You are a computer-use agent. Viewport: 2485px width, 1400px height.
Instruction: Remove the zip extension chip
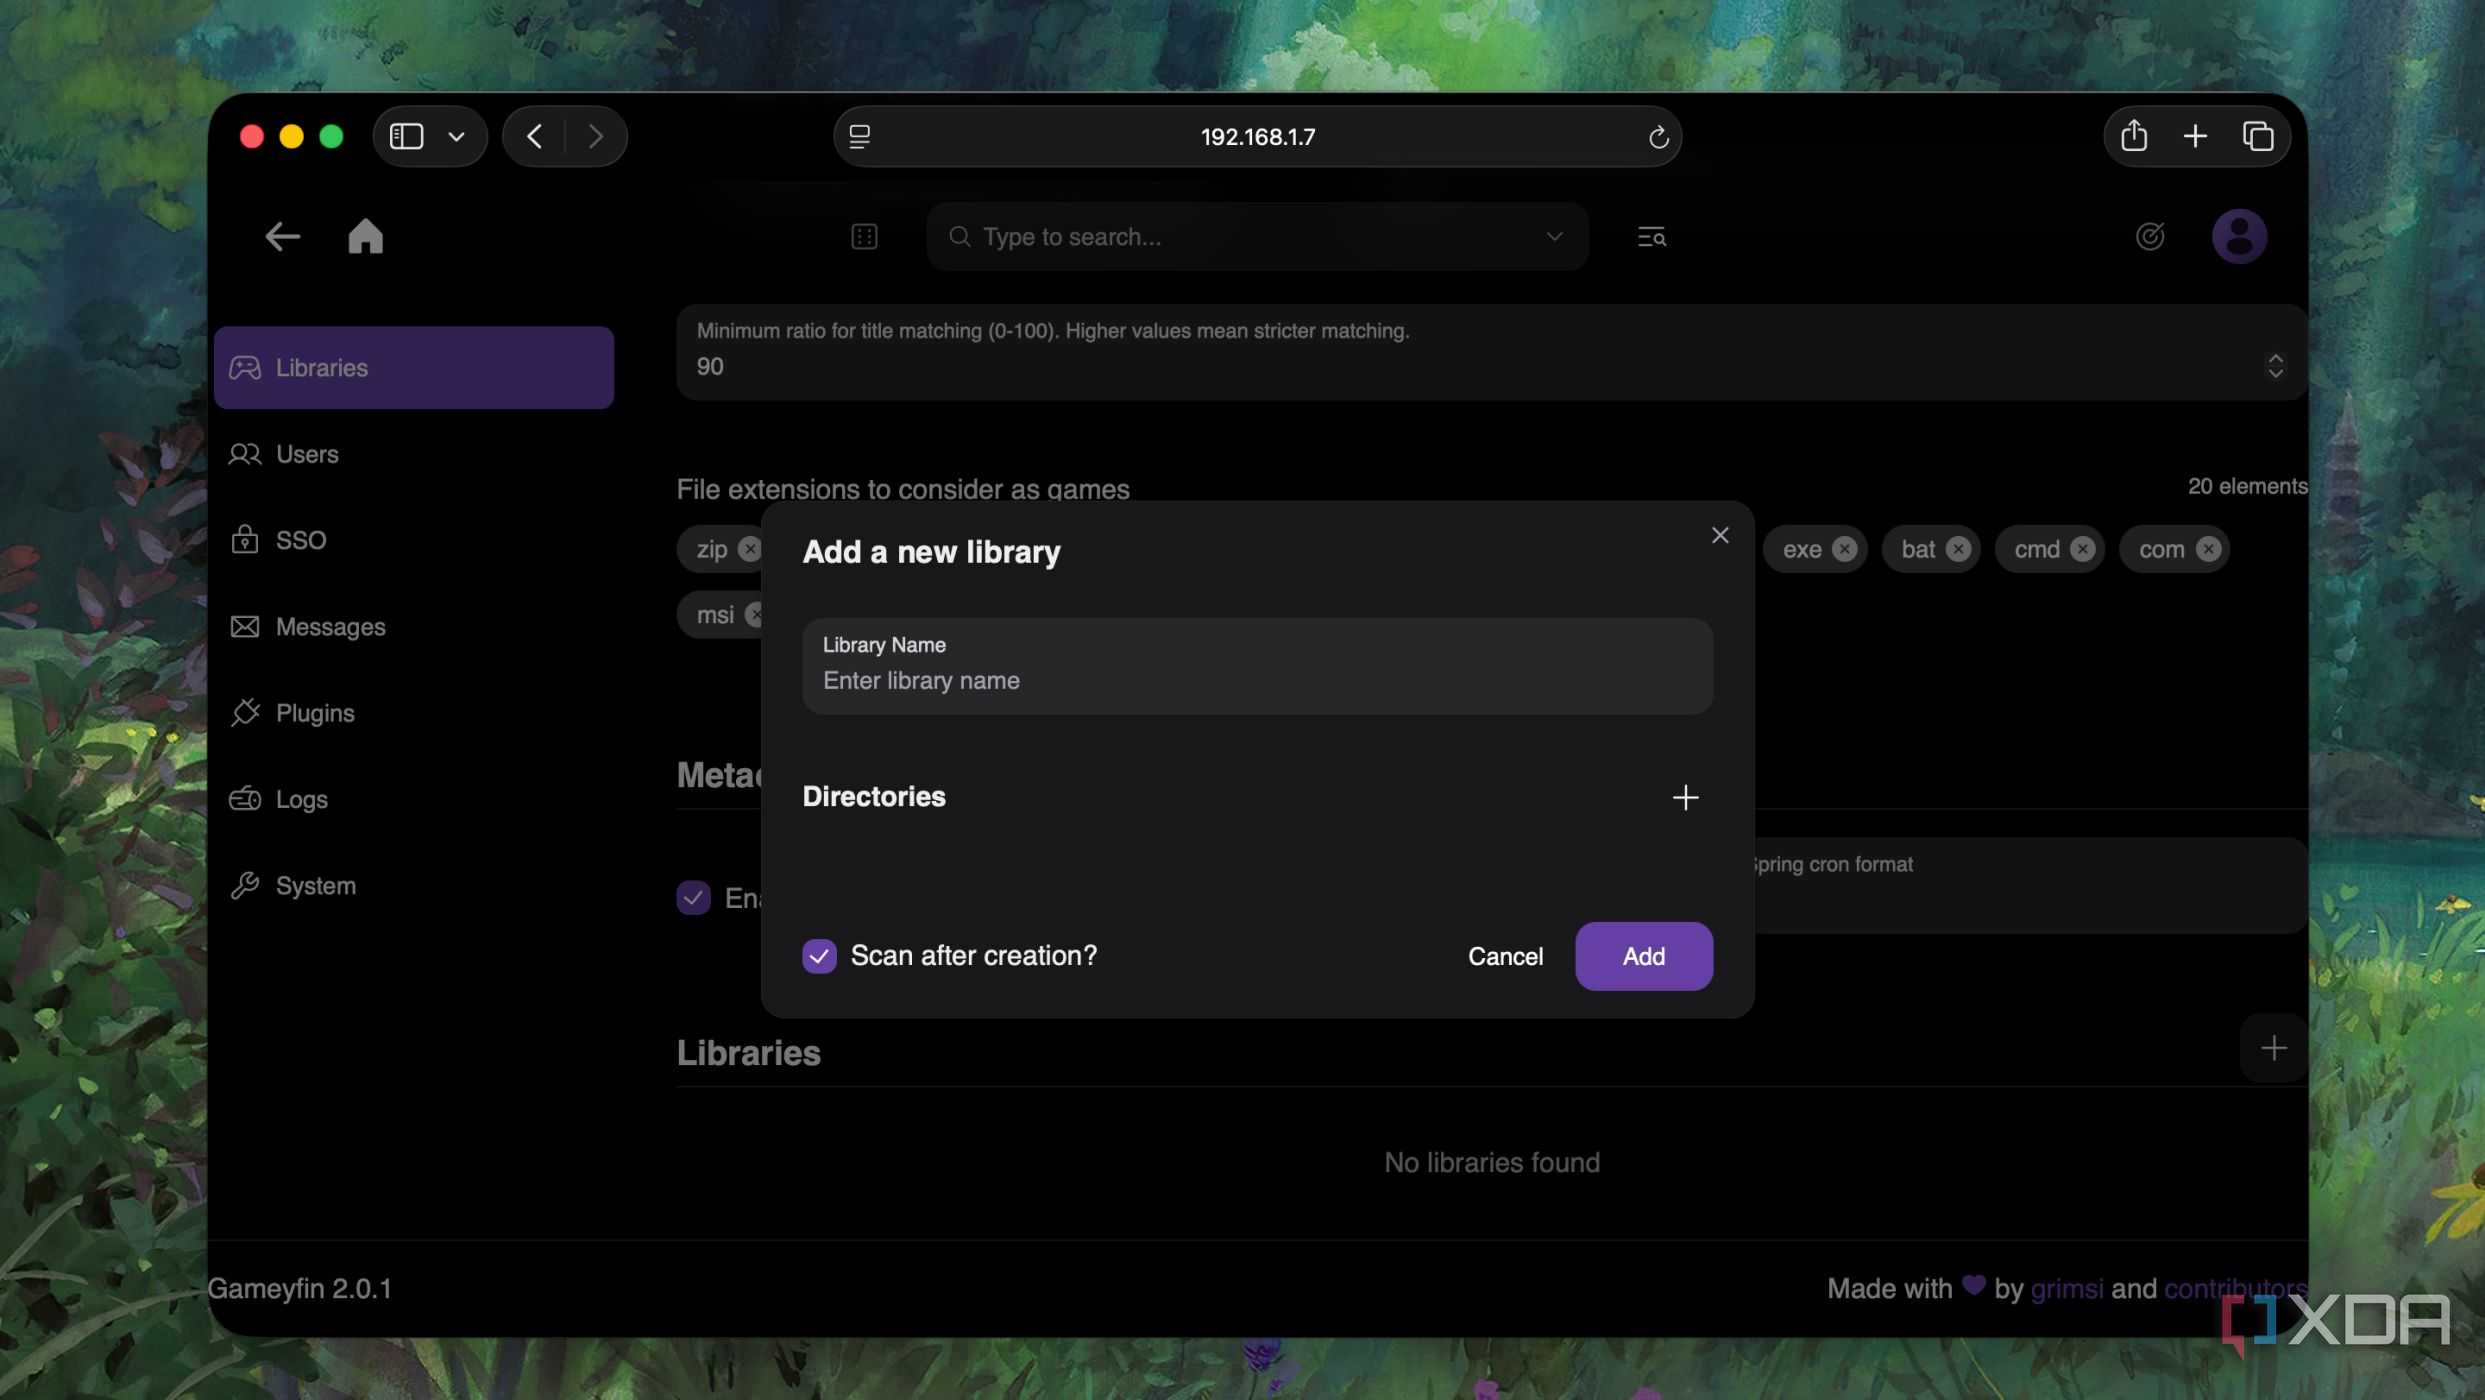click(749, 549)
